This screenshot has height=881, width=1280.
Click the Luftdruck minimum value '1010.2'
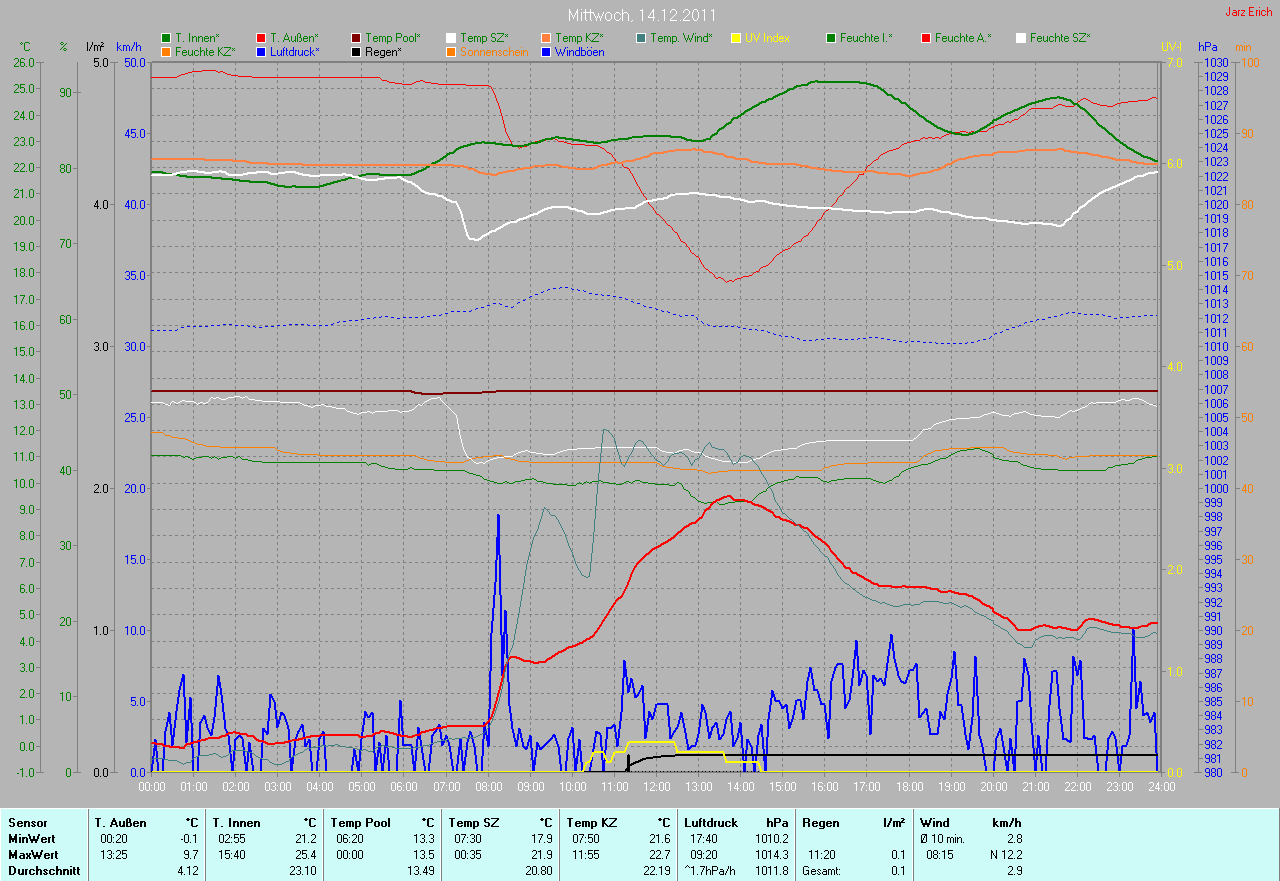[x=770, y=838]
